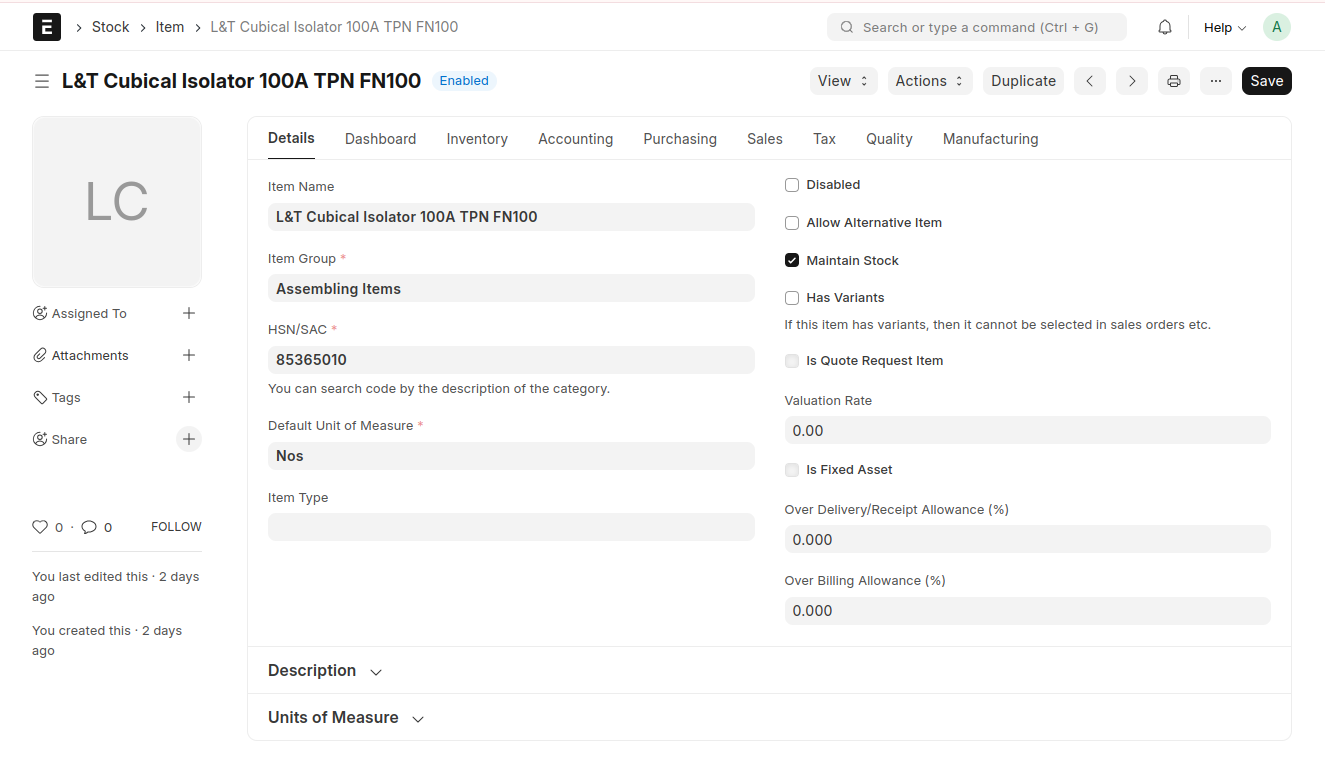Toggle the sidebar hamburger menu icon
Image resolution: width=1325 pixels, height=761 pixels.
(x=42, y=81)
